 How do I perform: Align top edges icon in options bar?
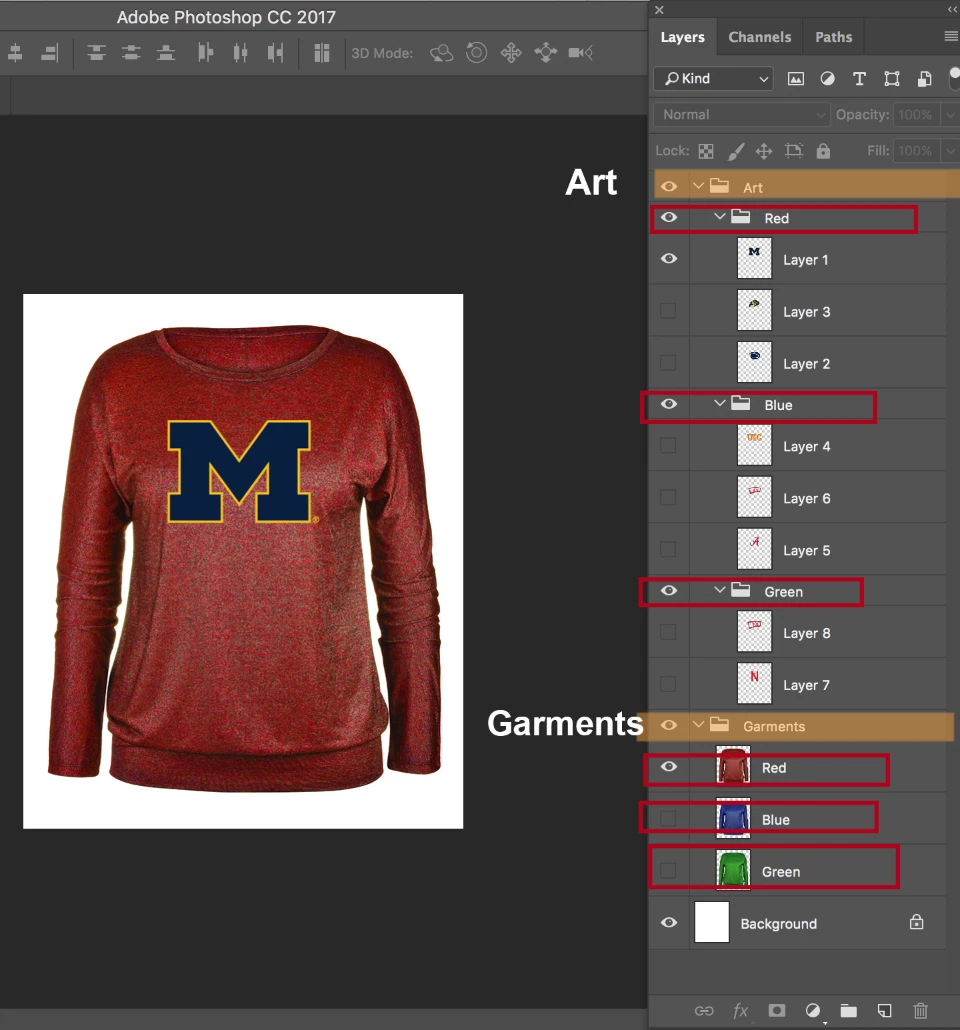coord(97,53)
